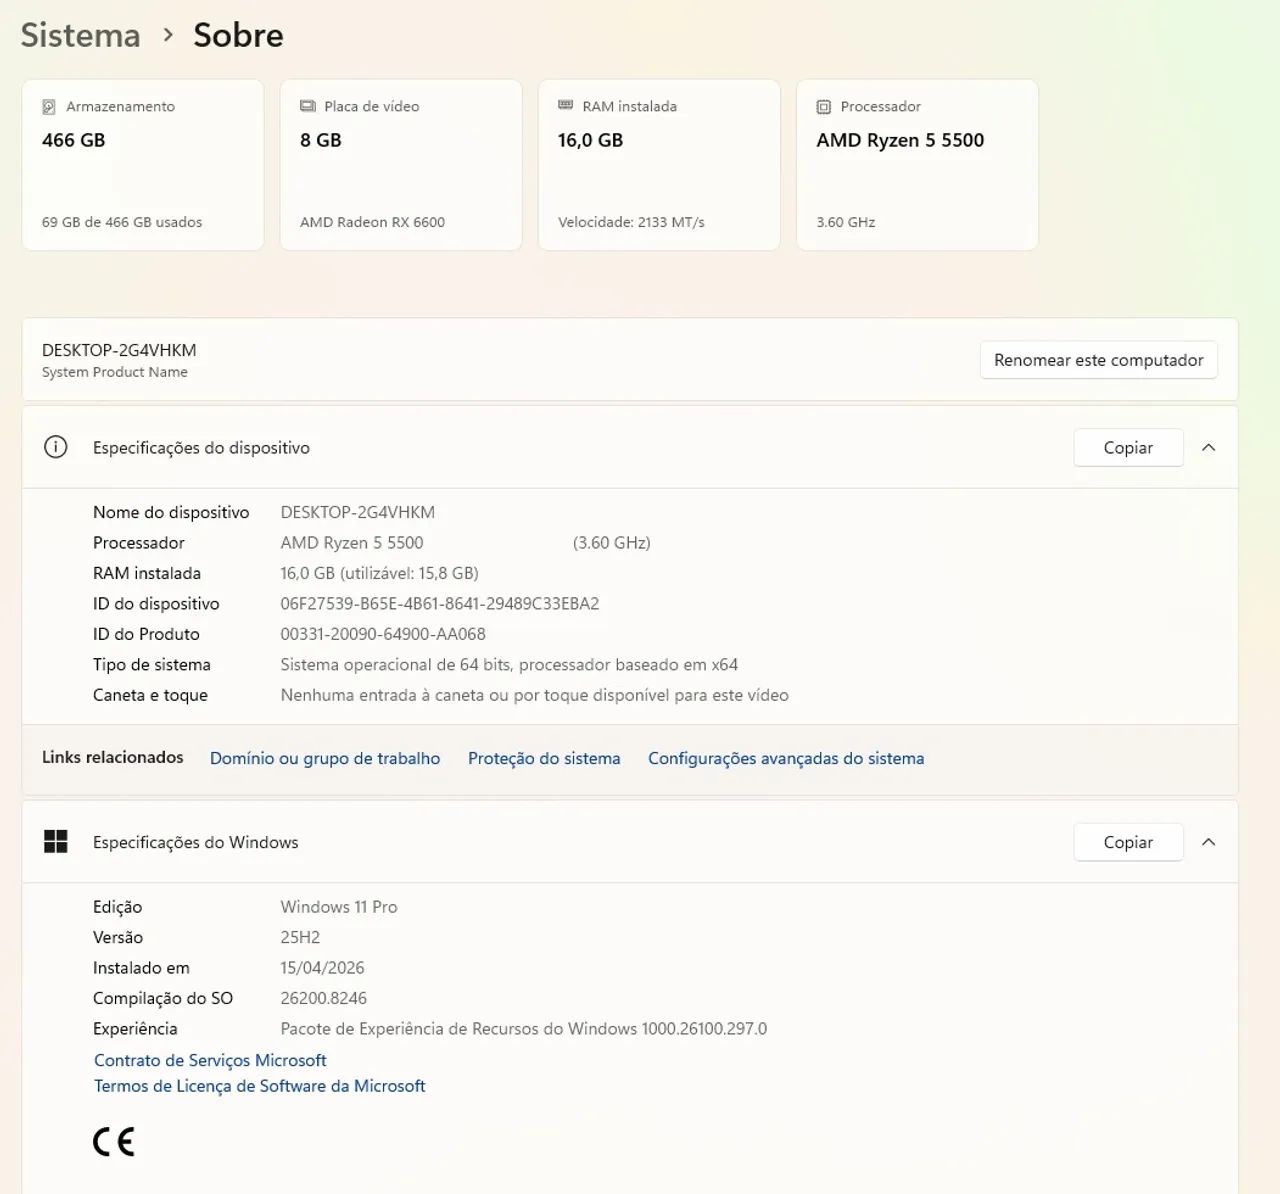This screenshot has width=1280, height=1194.
Task: Open the Processador AMD Ryzen 5 5500 card
Action: 917,165
